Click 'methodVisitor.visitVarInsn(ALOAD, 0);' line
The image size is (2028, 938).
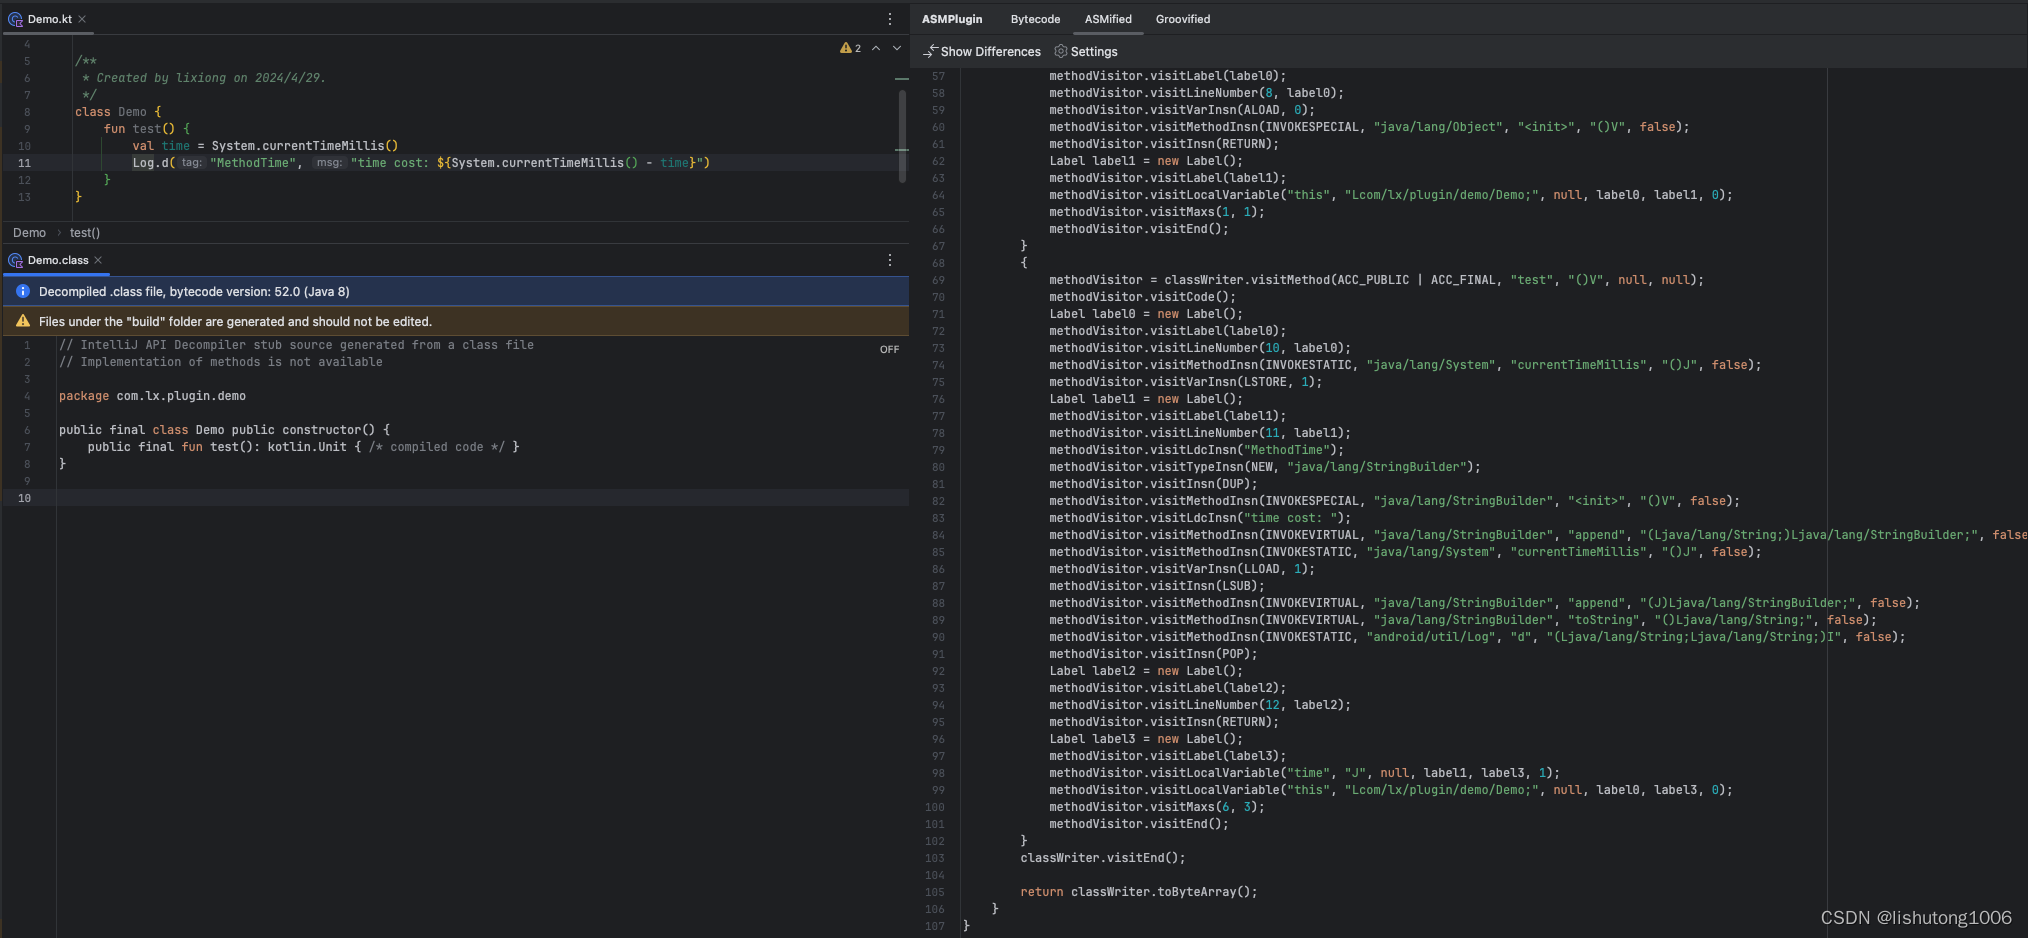tap(1182, 110)
